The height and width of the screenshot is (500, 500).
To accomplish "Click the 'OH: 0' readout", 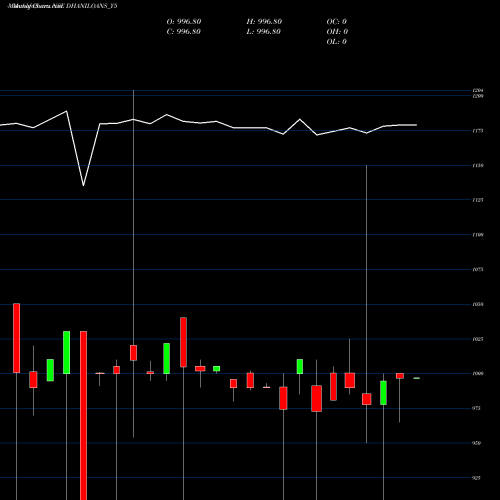I will [337, 32].
